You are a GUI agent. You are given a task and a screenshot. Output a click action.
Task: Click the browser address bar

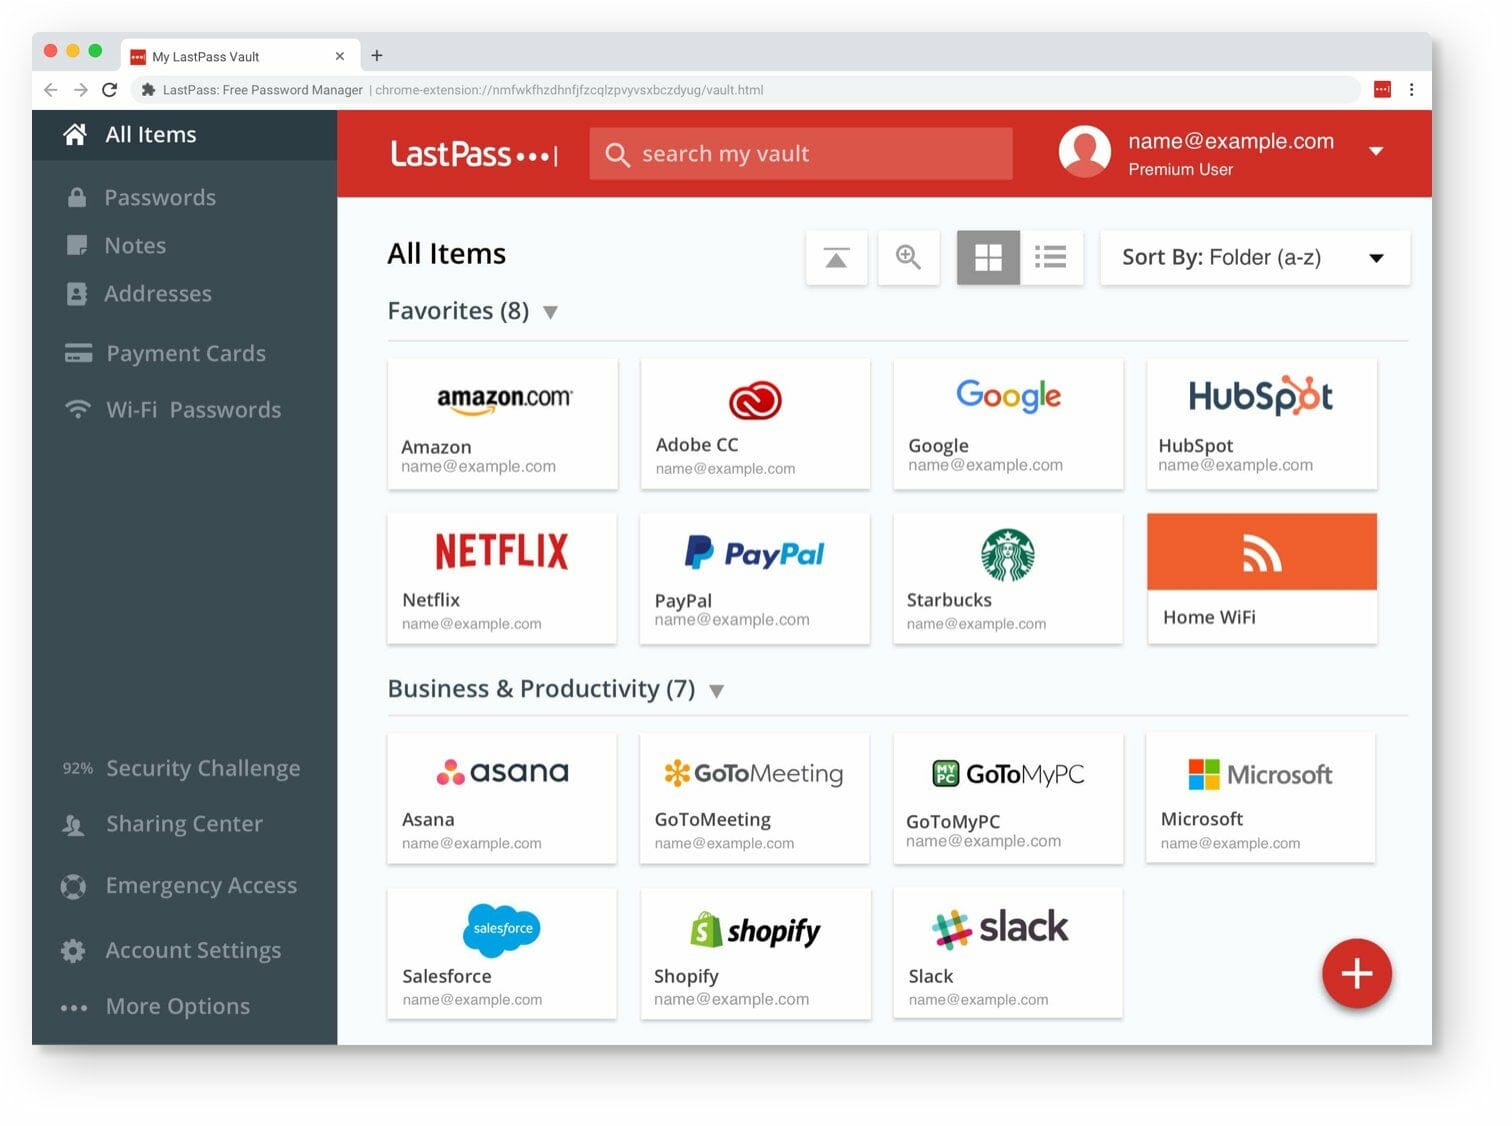(x=745, y=89)
